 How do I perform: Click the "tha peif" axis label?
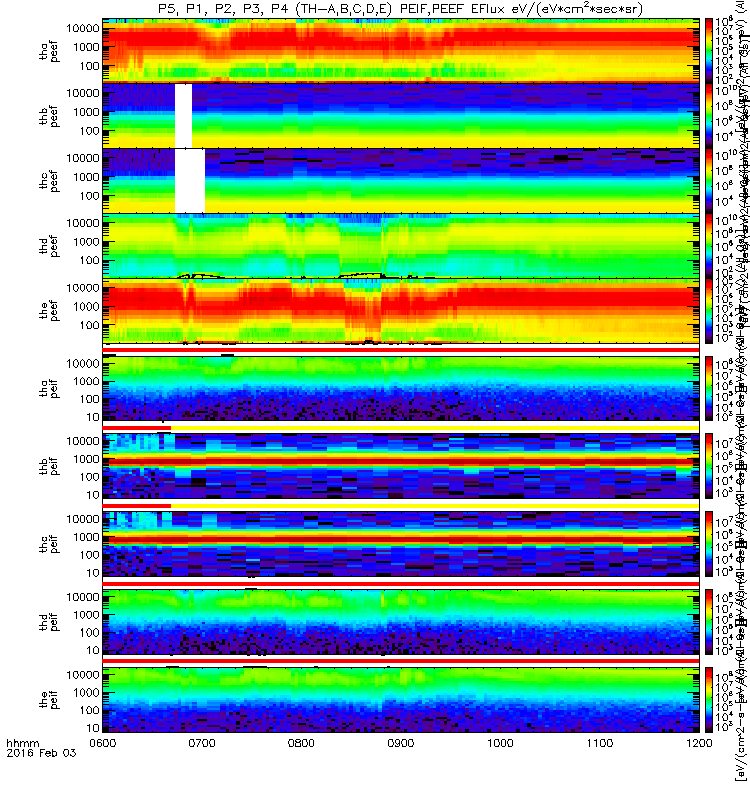(49, 388)
